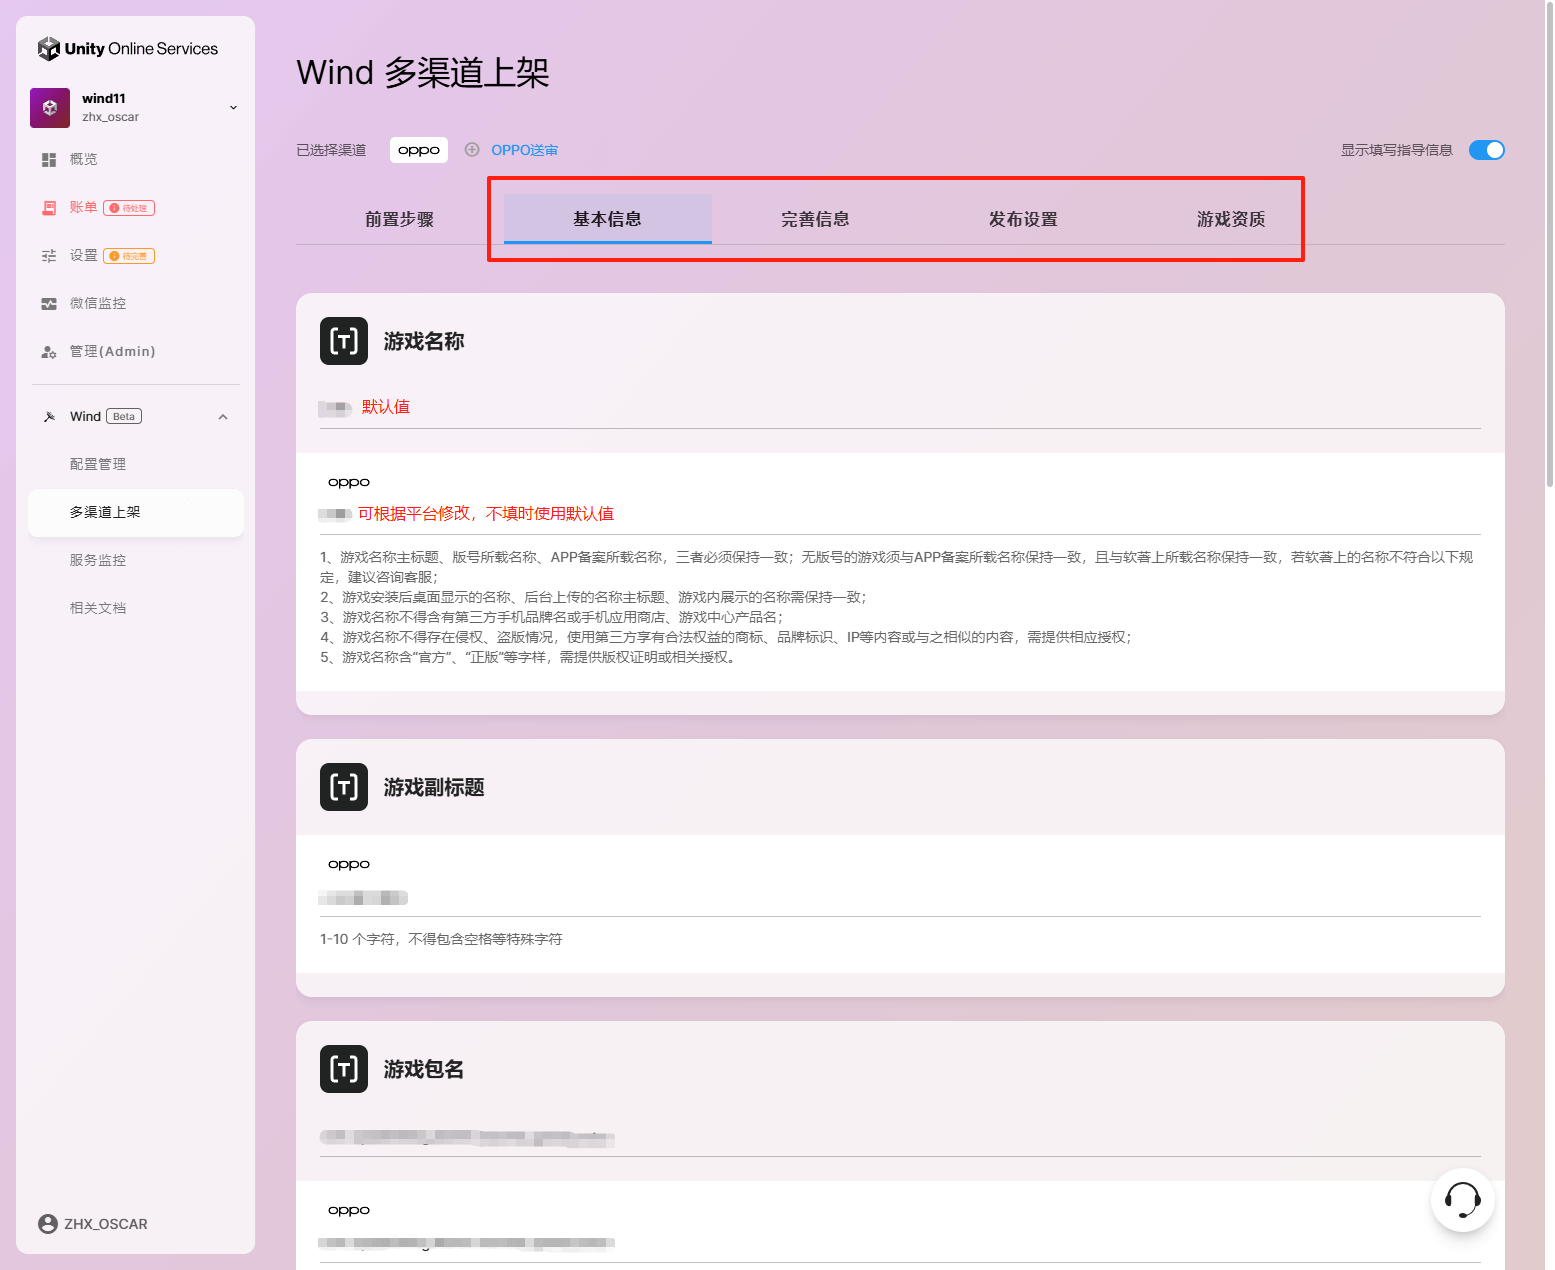
Task: Open the 概览 dashboard icon in sidebar
Action: click(x=49, y=160)
